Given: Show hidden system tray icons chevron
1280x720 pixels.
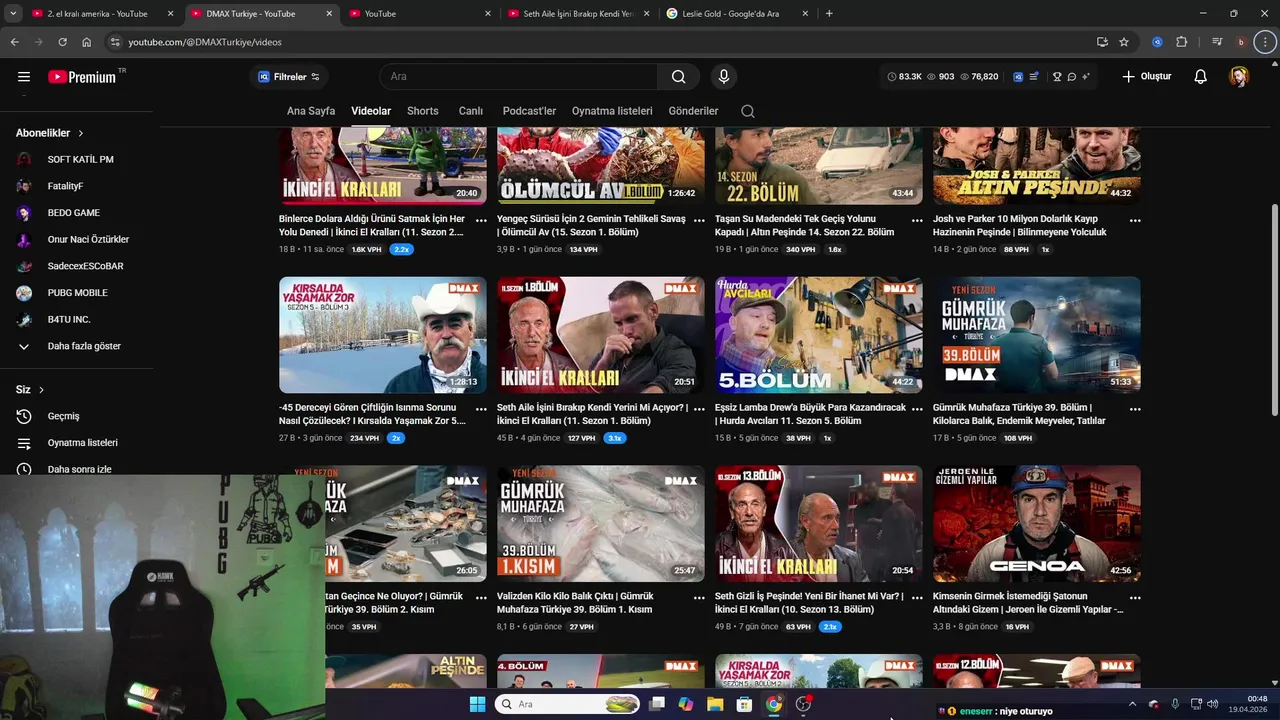Looking at the screenshot, I should pyautogui.click(x=1132, y=704).
